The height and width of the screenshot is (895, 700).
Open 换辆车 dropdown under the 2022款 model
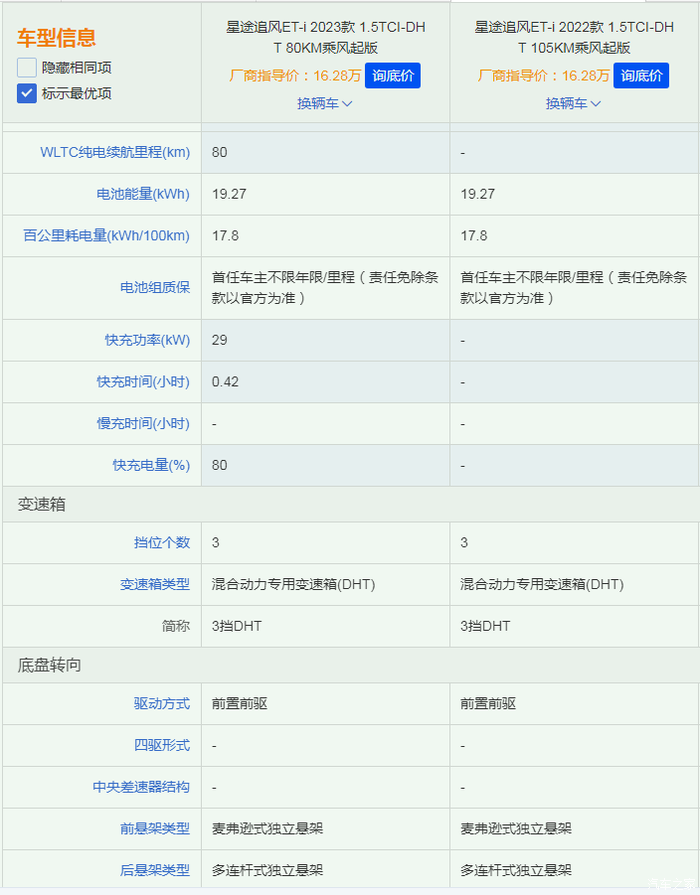(573, 103)
